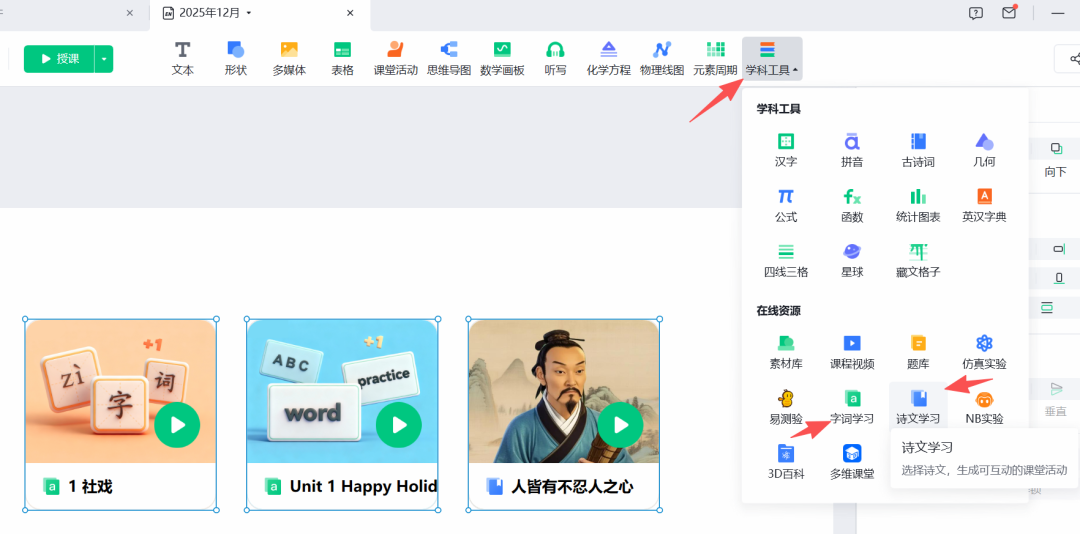Open the 易测验 quiz tool
The width and height of the screenshot is (1080, 534).
[786, 407]
